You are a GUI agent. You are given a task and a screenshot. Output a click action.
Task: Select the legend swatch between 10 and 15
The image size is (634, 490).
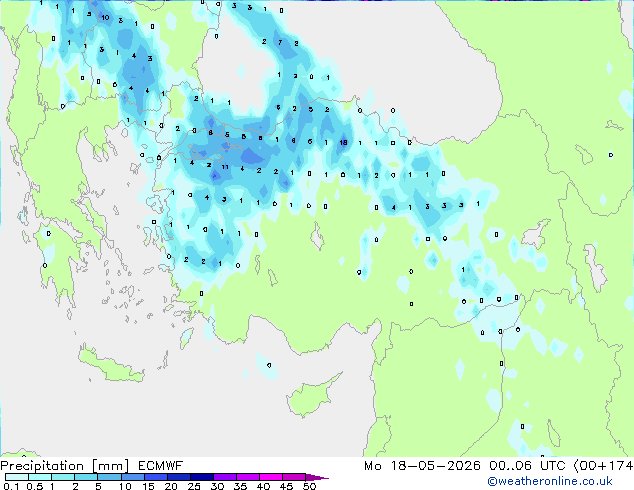133,477
